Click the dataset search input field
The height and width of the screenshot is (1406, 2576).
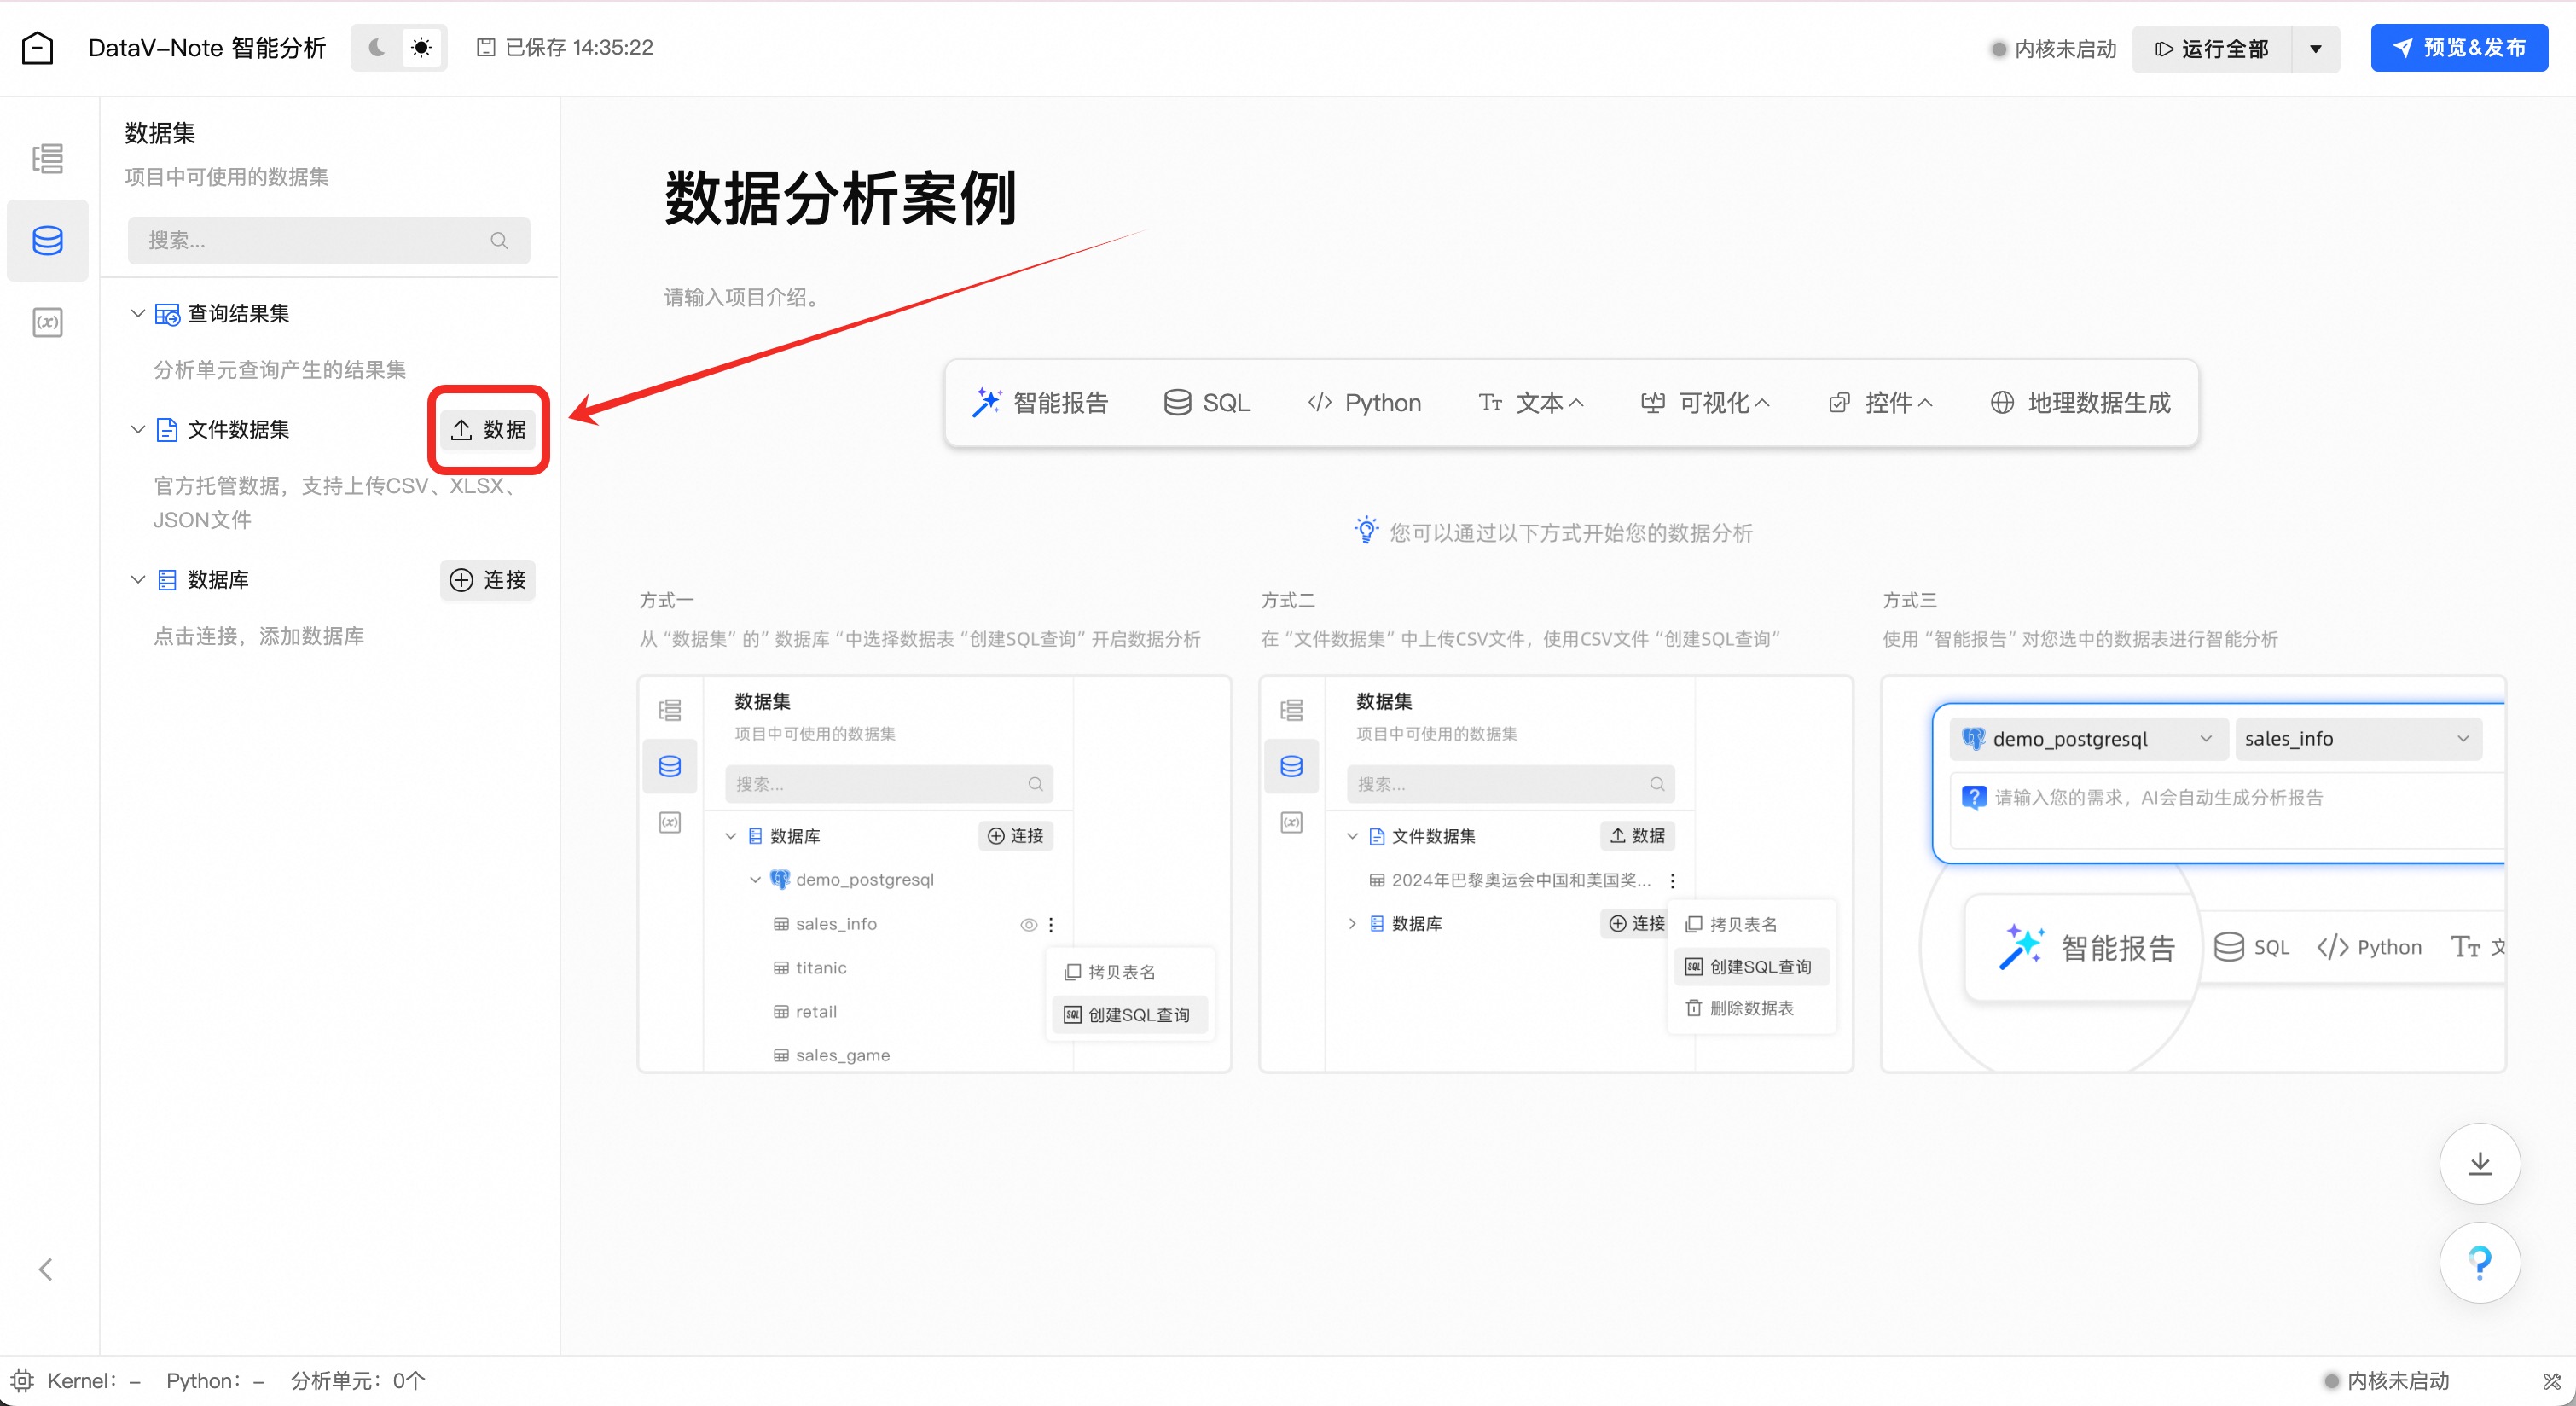click(x=310, y=240)
